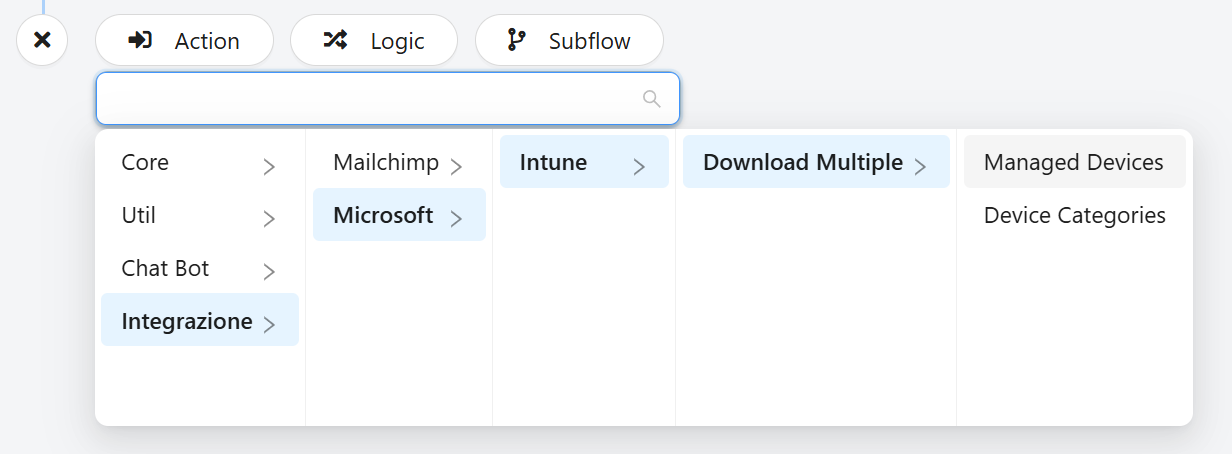Click the magnifier search icon
Viewport: 1232px width, 454px height.
652,98
